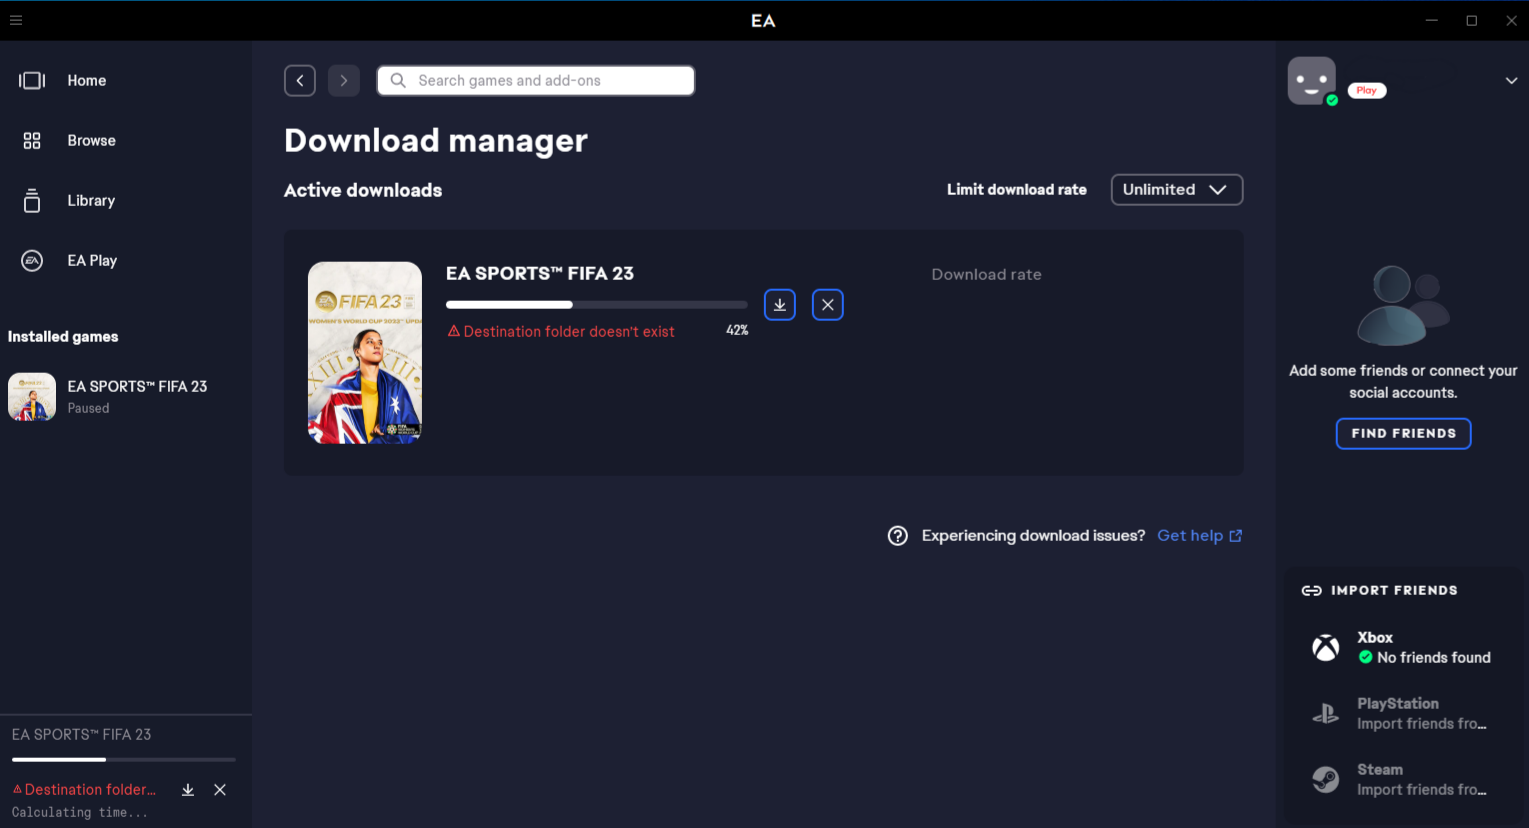Navigate forward with the right arrow button

pos(344,80)
